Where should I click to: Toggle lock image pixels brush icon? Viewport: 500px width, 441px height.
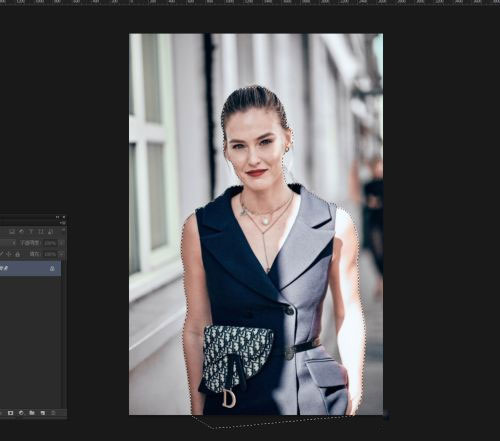[x=1, y=254]
